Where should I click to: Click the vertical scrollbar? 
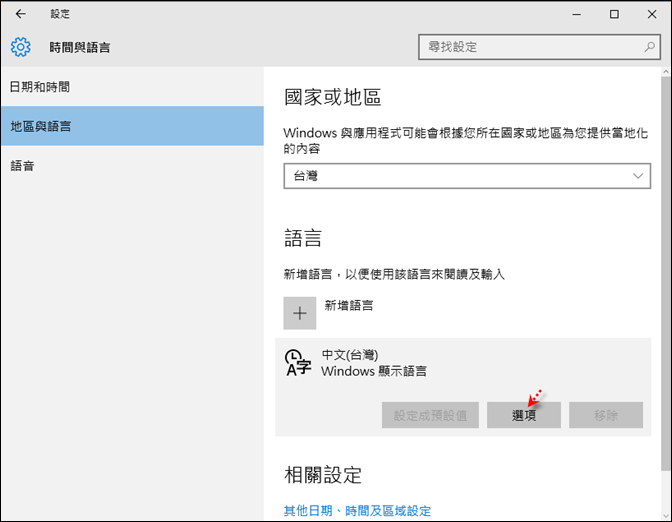[666, 272]
